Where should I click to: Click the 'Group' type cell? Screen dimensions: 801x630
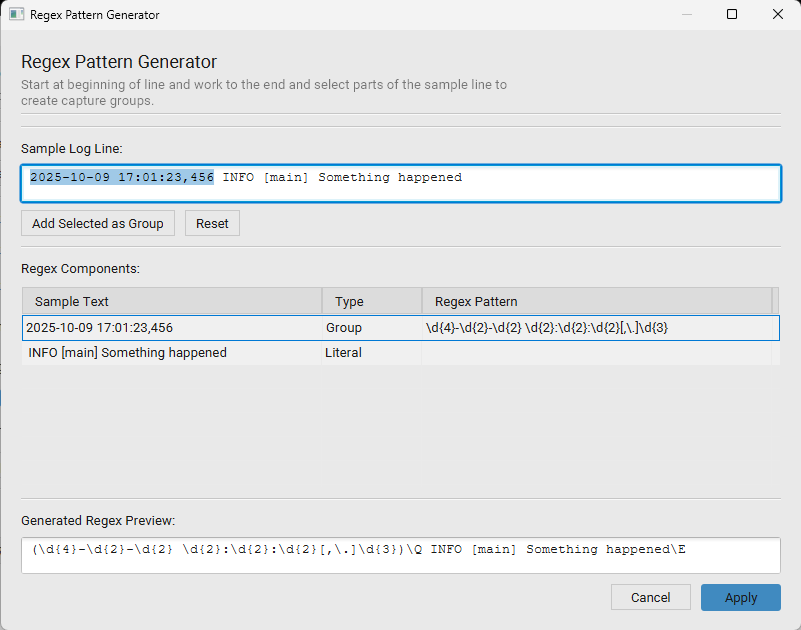[372, 328]
